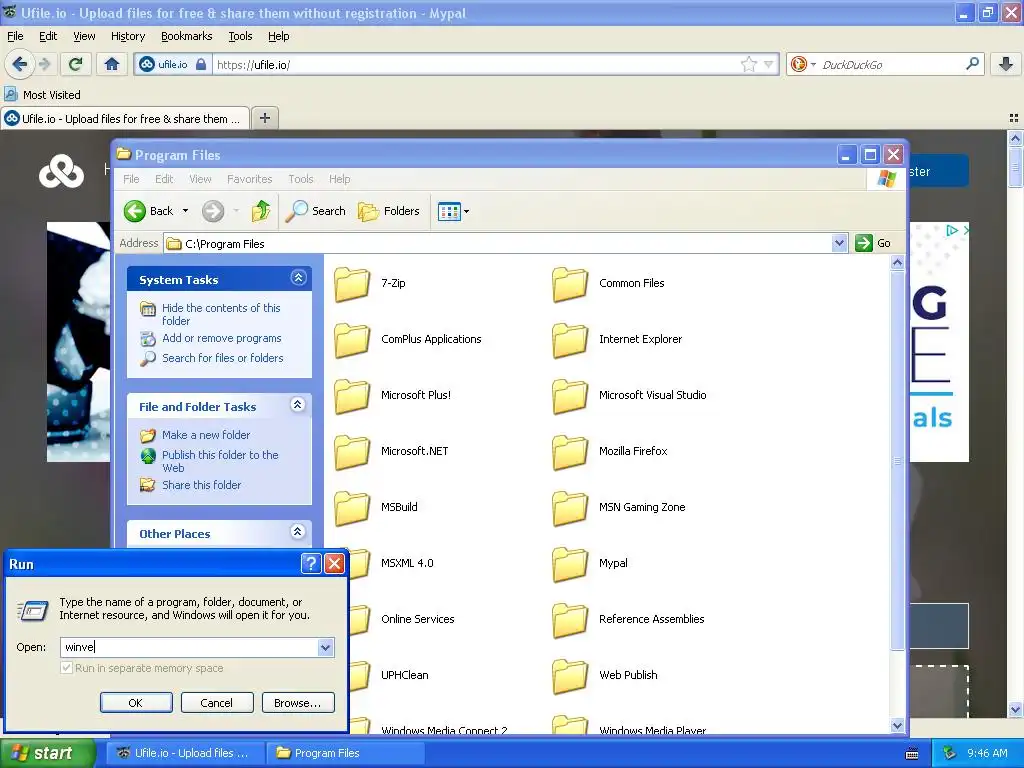
Task: Switch to Program Files taskbar button
Action: coord(345,753)
